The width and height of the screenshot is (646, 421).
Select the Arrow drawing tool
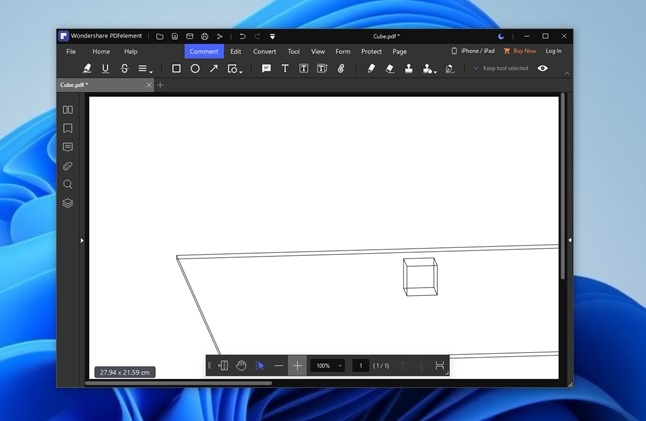coord(214,68)
